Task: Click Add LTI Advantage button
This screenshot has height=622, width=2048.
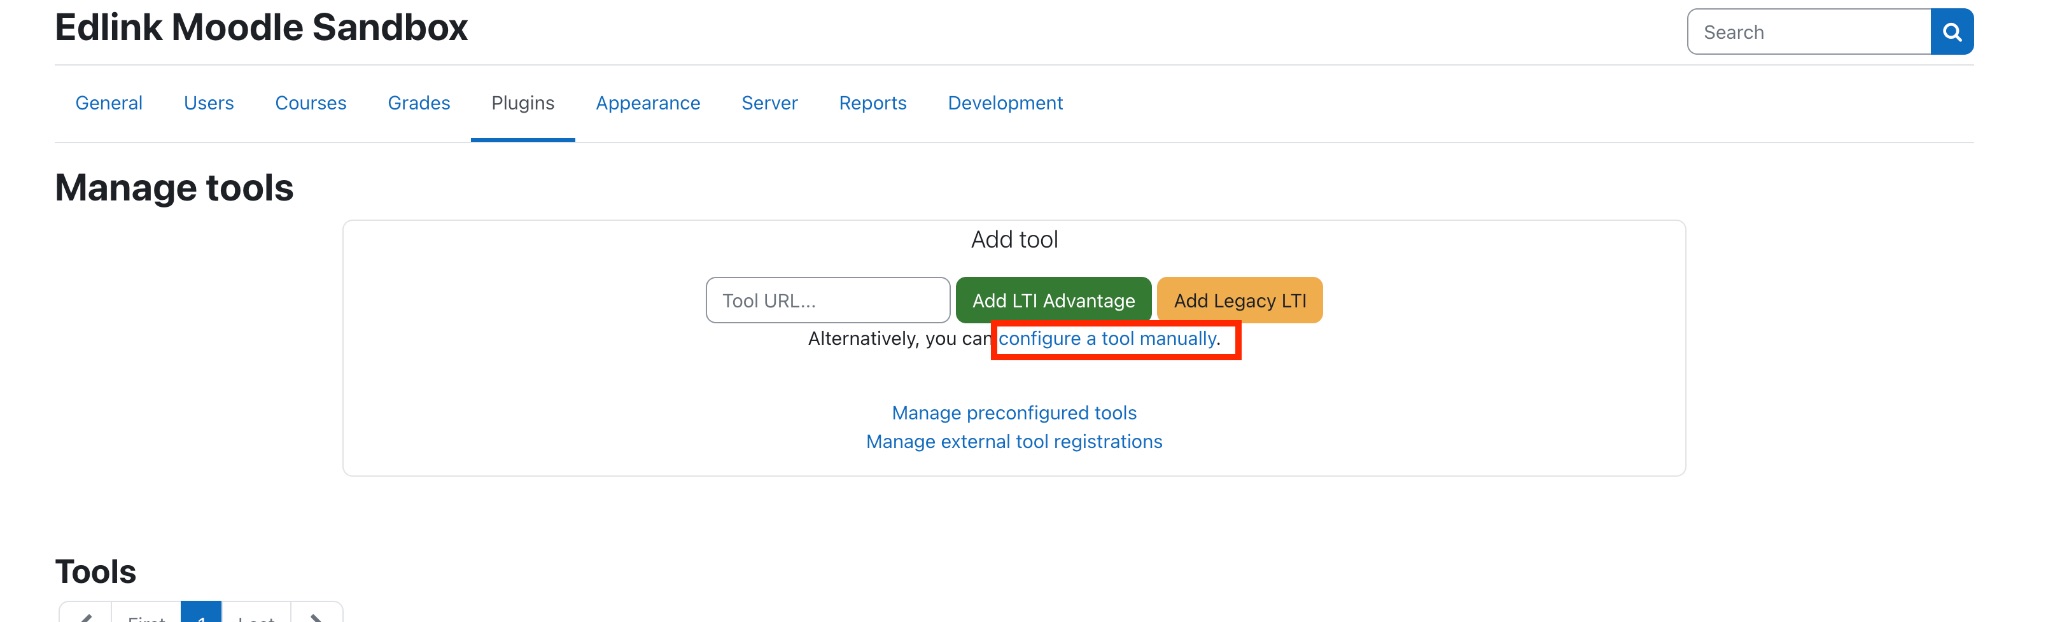Action: pyautogui.click(x=1054, y=300)
